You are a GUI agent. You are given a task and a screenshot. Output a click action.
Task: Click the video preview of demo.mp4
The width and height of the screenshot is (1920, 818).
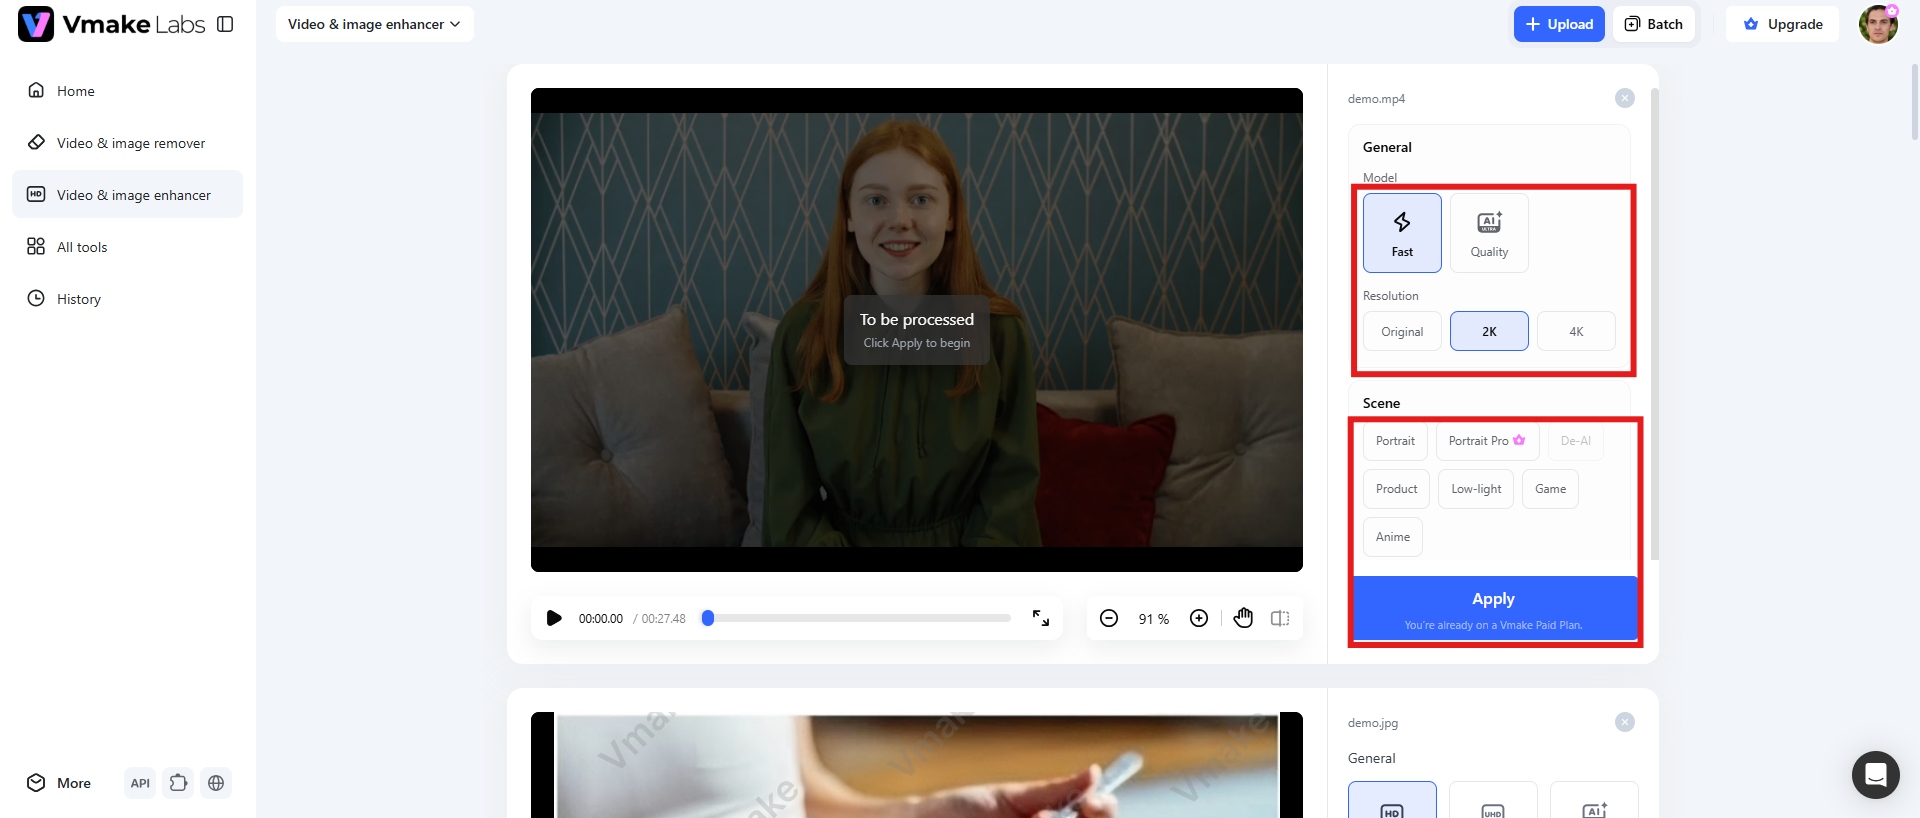click(x=917, y=330)
